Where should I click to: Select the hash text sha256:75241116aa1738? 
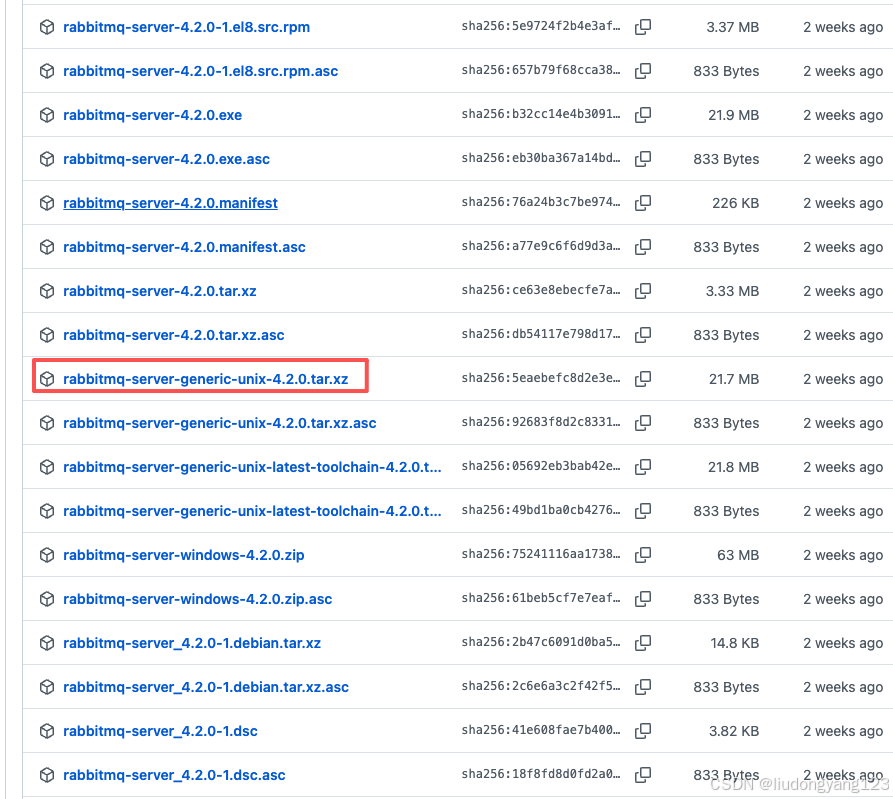540,554
